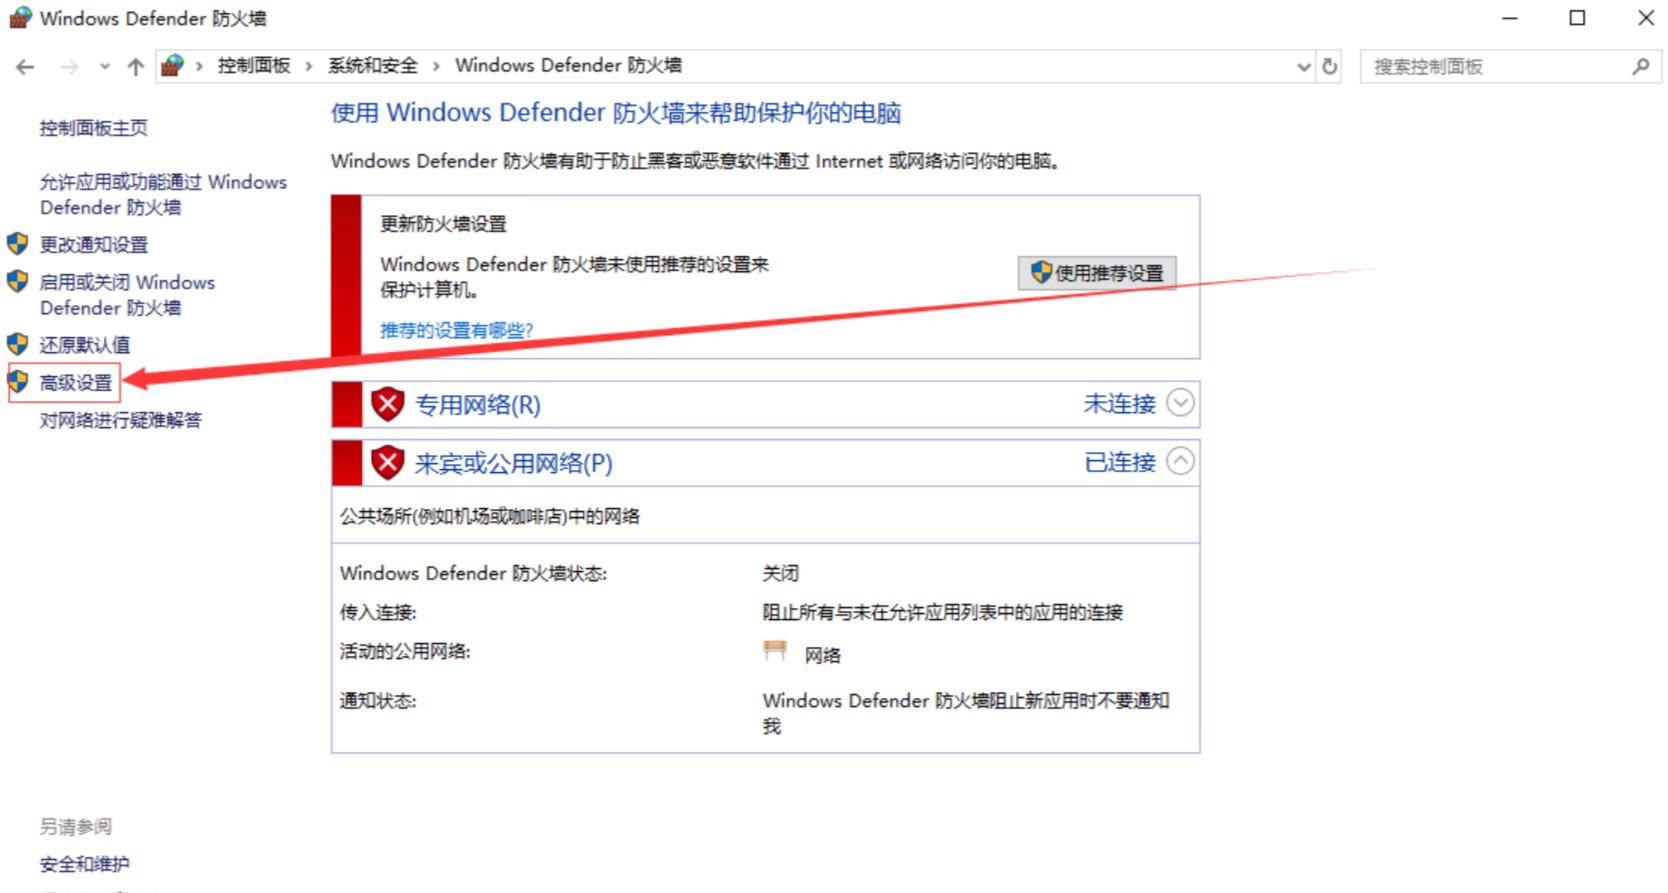This screenshot has height=893, width=1668.
Task: Minimize the Windows Defender 防火墙 window
Action: click(x=1510, y=18)
